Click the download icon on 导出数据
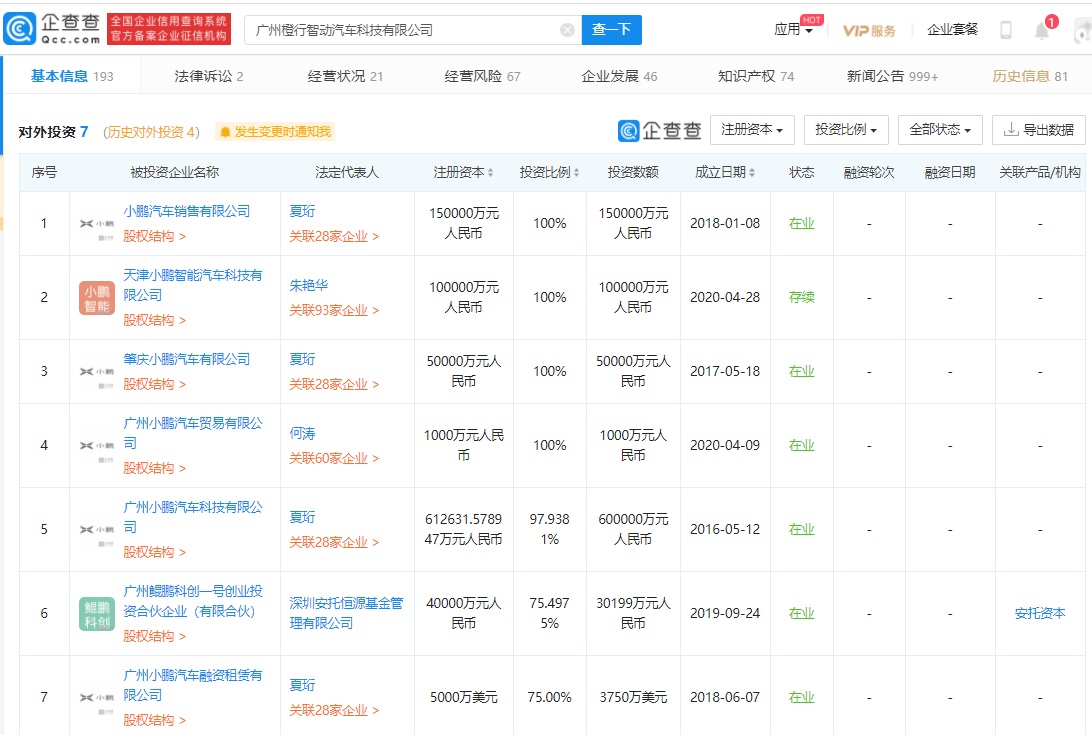The image size is (1092, 735). [1011, 130]
